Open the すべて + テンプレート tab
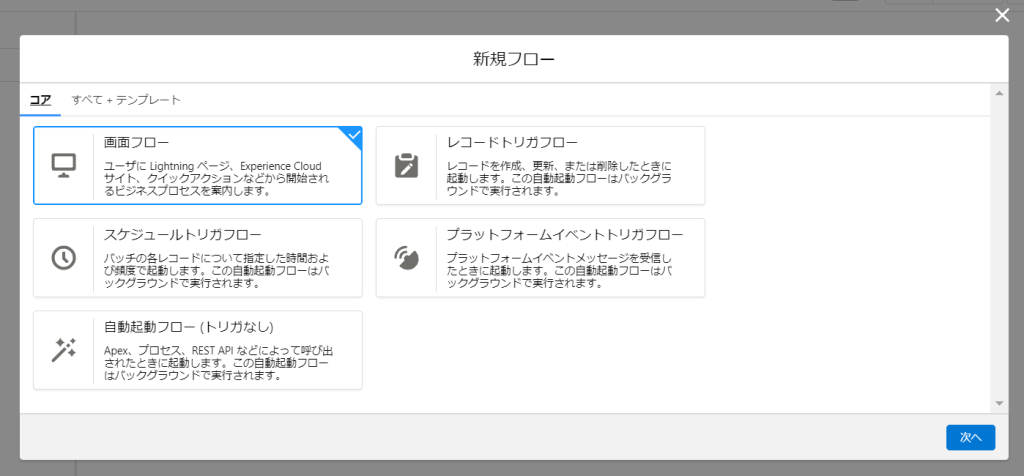Image resolution: width=1024 pixels, height=476 pixels. point(126,100)
